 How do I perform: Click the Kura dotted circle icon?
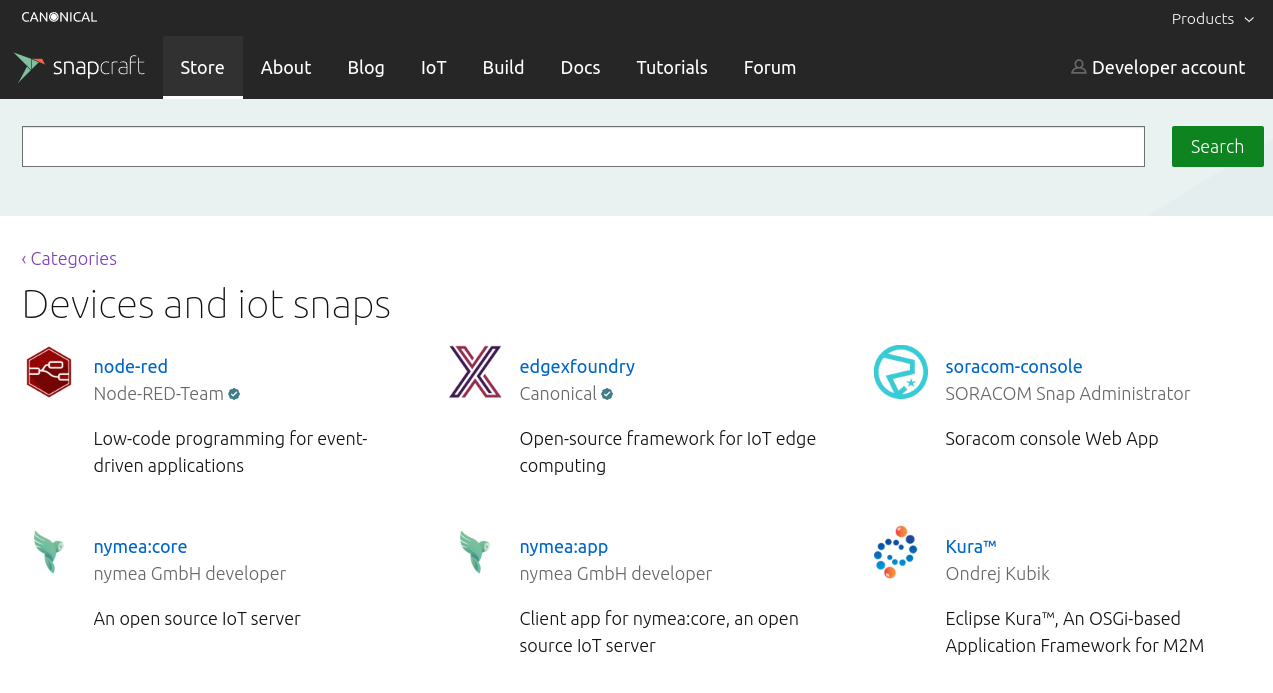[x=896, y=552]
